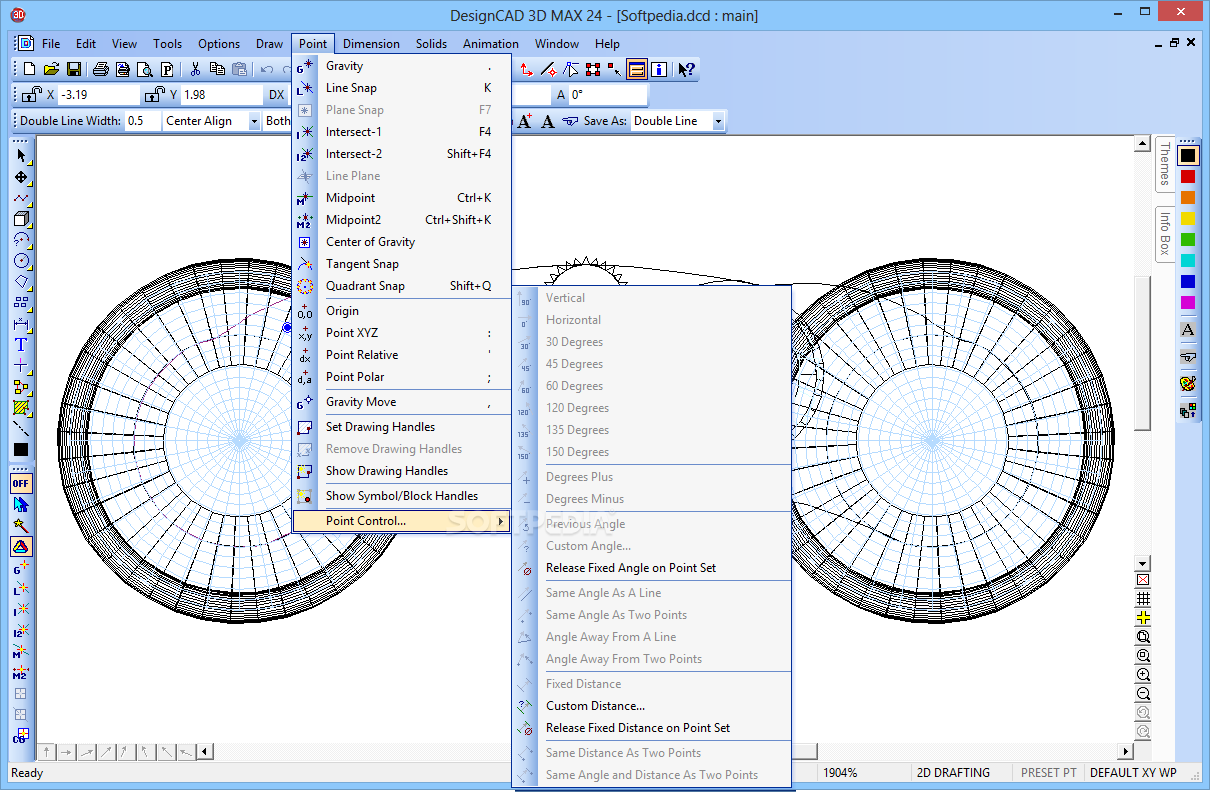1210x792 pixels.
Task: Pick the magenta color swatch
Action: click(1188, 303)
